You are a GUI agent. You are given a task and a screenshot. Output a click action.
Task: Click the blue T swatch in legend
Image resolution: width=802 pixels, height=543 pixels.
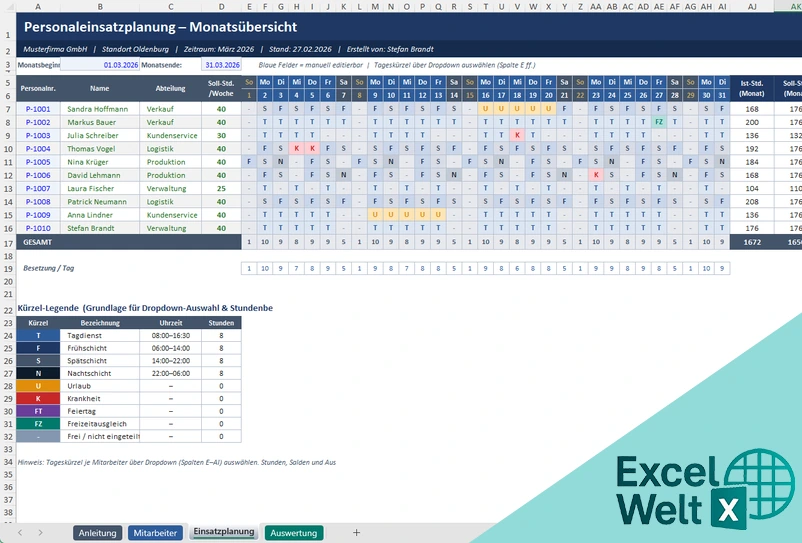38,336
